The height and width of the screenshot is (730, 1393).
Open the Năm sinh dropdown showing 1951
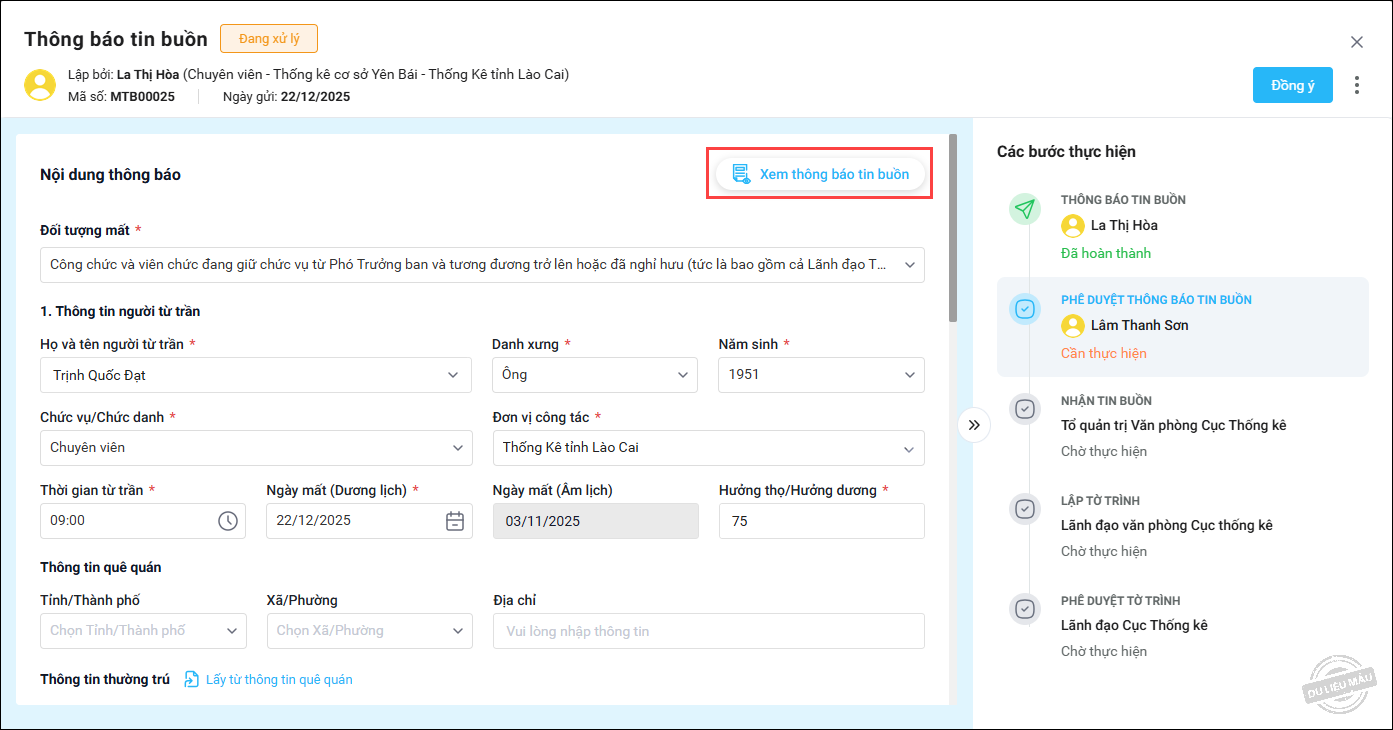point(909,375)
